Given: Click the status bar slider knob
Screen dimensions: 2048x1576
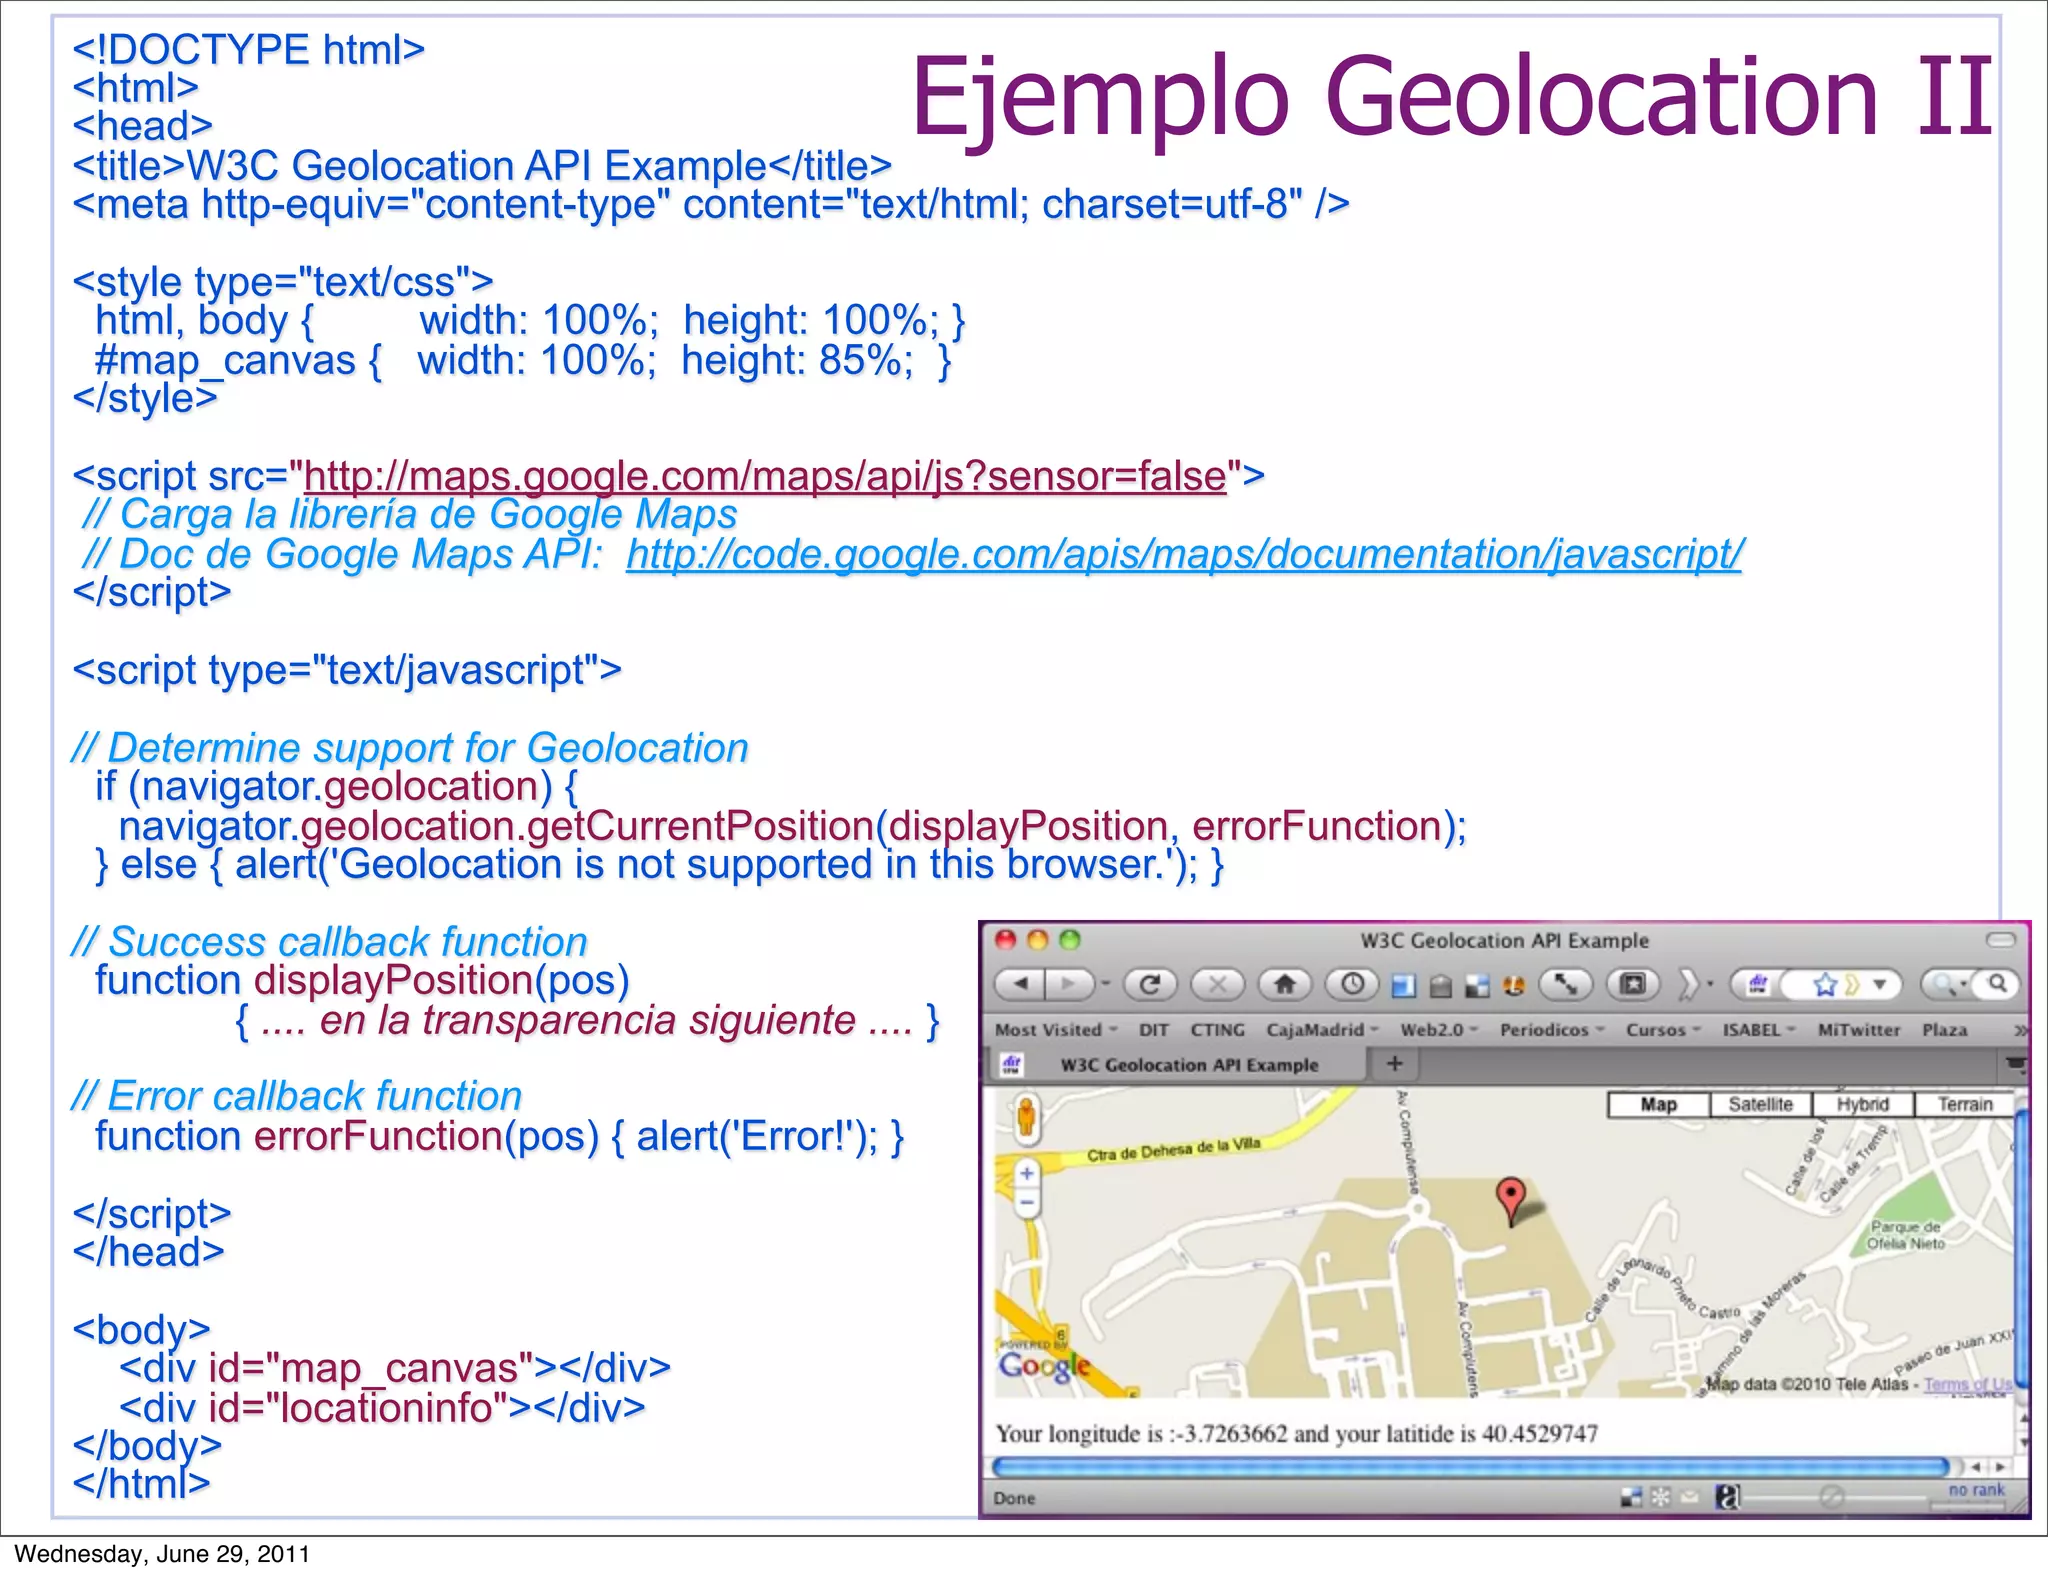Looking at the screenshot, I should pos(1830,1497).
